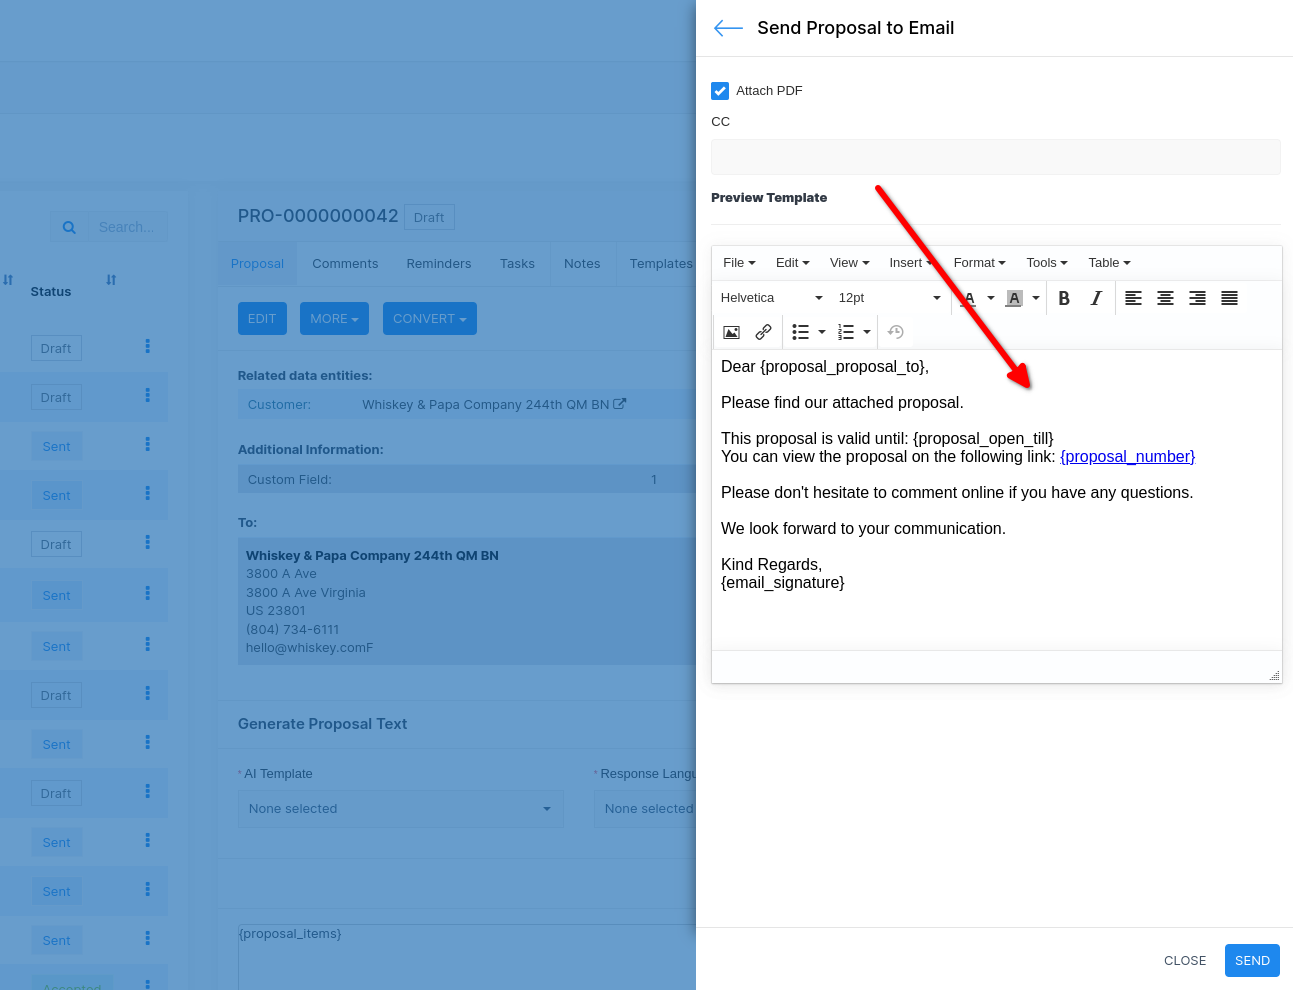Click the bullet list icon
This screenshot has width=1293, height=990.
[800, 332]
